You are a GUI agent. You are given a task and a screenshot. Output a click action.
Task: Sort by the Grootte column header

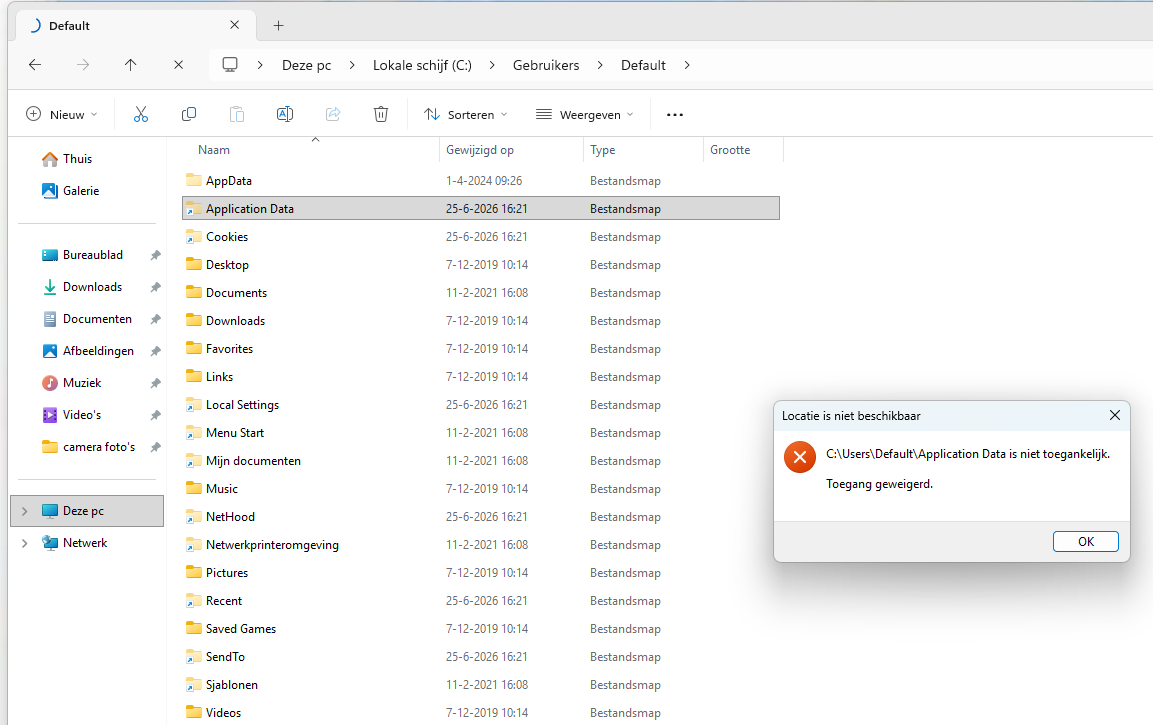(730, 150)
